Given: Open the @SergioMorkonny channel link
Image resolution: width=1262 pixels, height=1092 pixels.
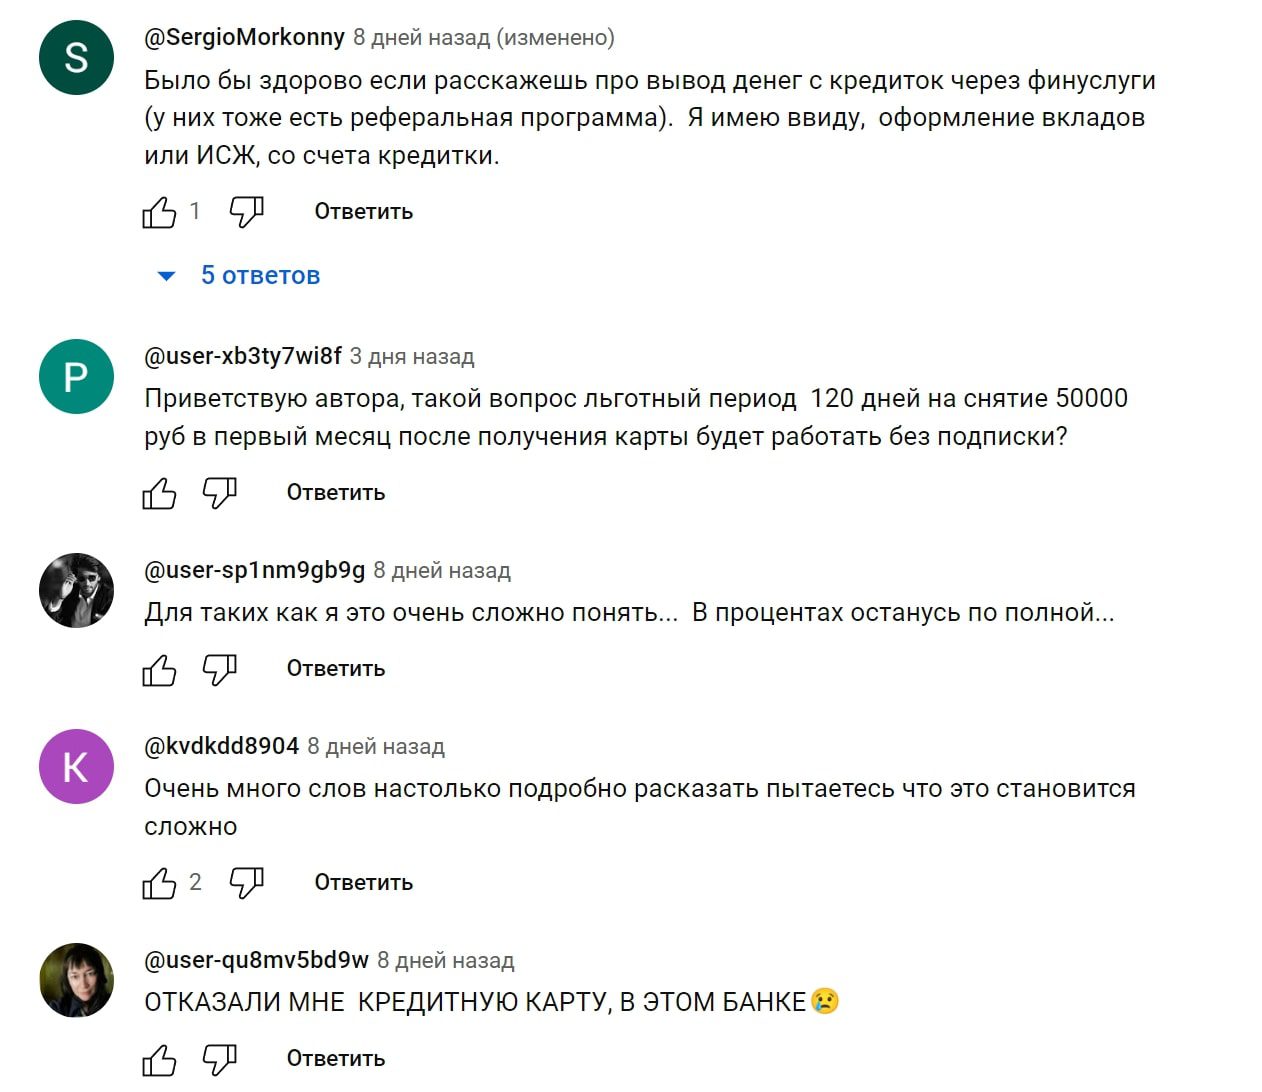Looking at the screenshot, I should click(x=244, y=38).
